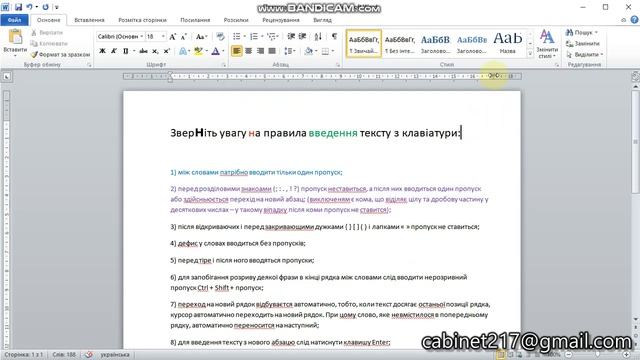The image size is (640, 360).
Task: Open the Font dialog launcher
Action: (x=224, y=65)
